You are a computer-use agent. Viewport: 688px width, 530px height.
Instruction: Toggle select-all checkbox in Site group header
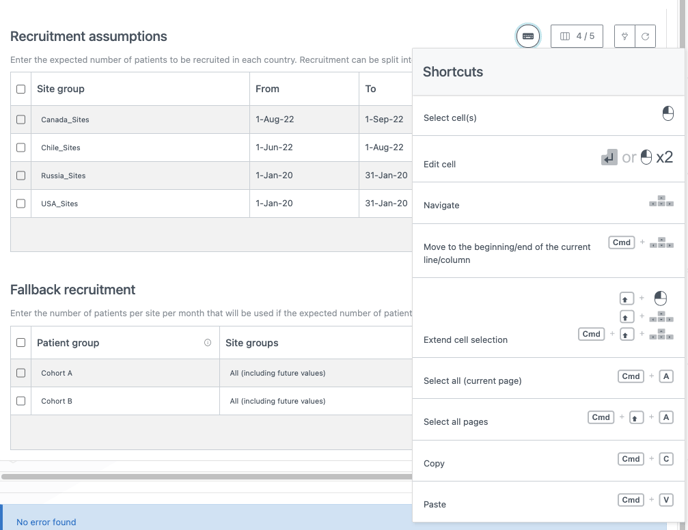[x=21, y=89]
